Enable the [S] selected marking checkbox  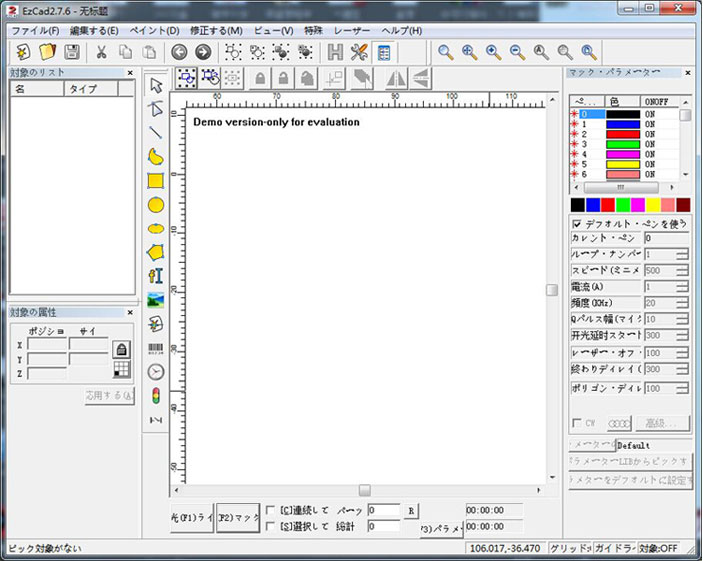(x=270, y=526)
